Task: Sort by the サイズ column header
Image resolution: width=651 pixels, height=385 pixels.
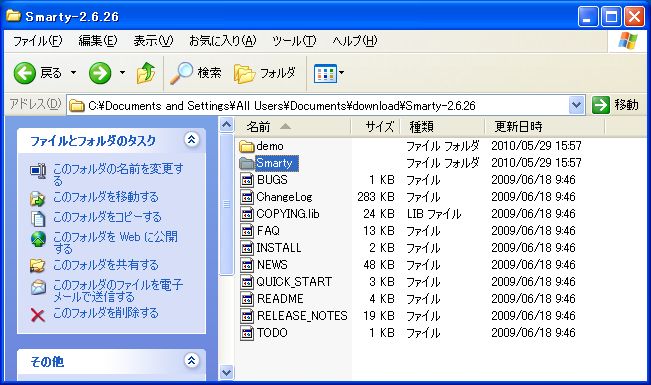Action: tap(376, 127)
